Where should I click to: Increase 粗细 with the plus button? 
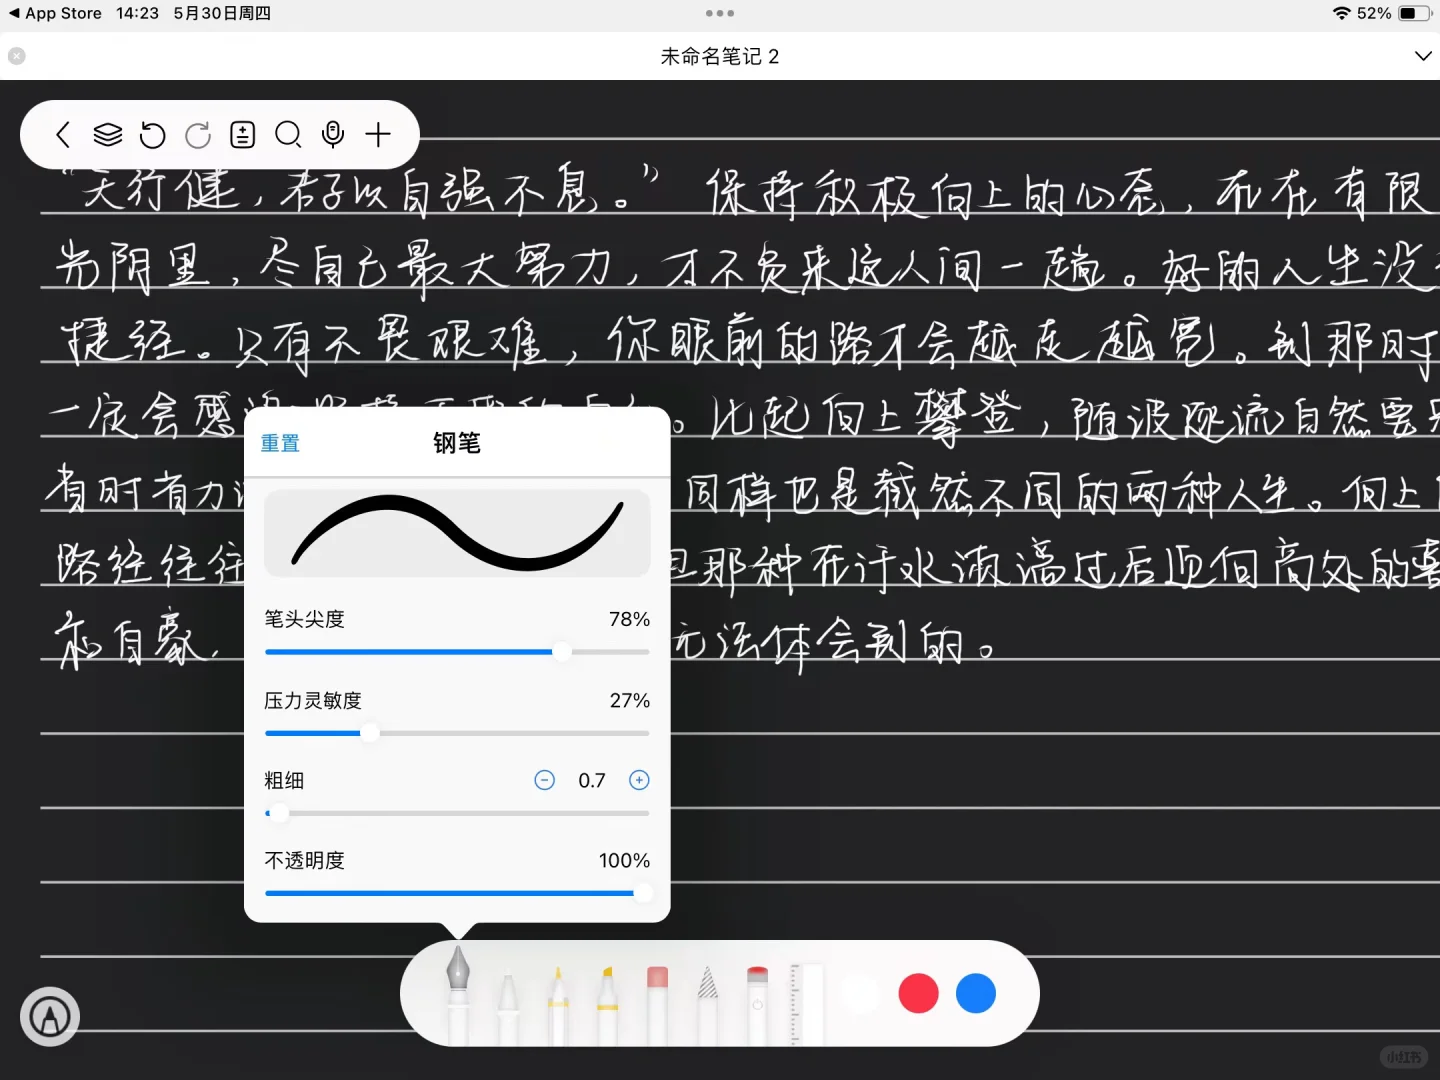click(x=639, y=780)
